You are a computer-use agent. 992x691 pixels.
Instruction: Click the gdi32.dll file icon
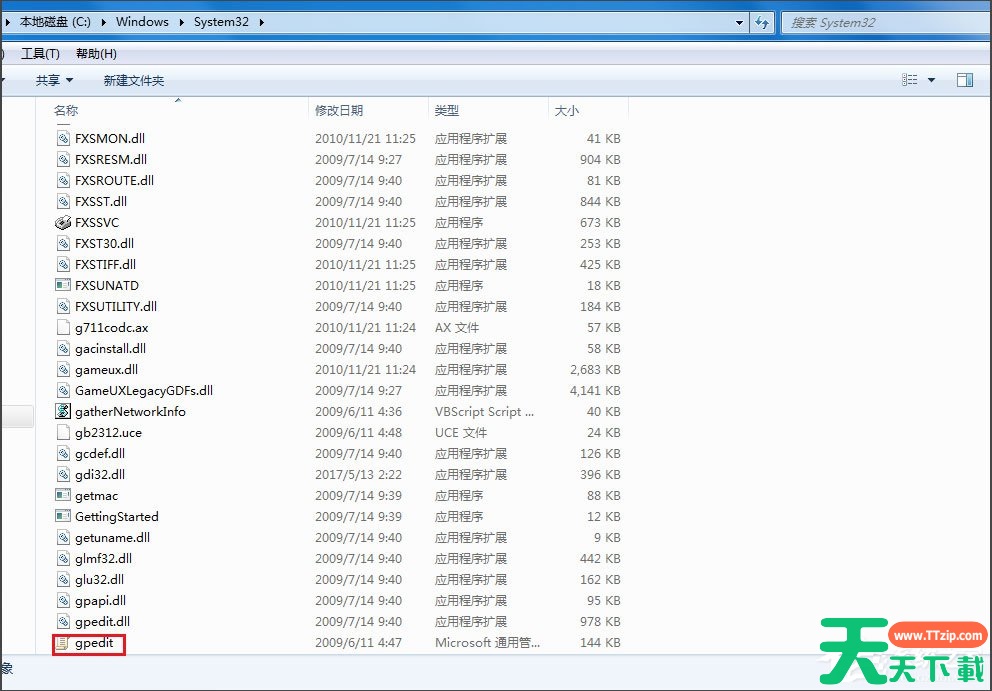62,474
